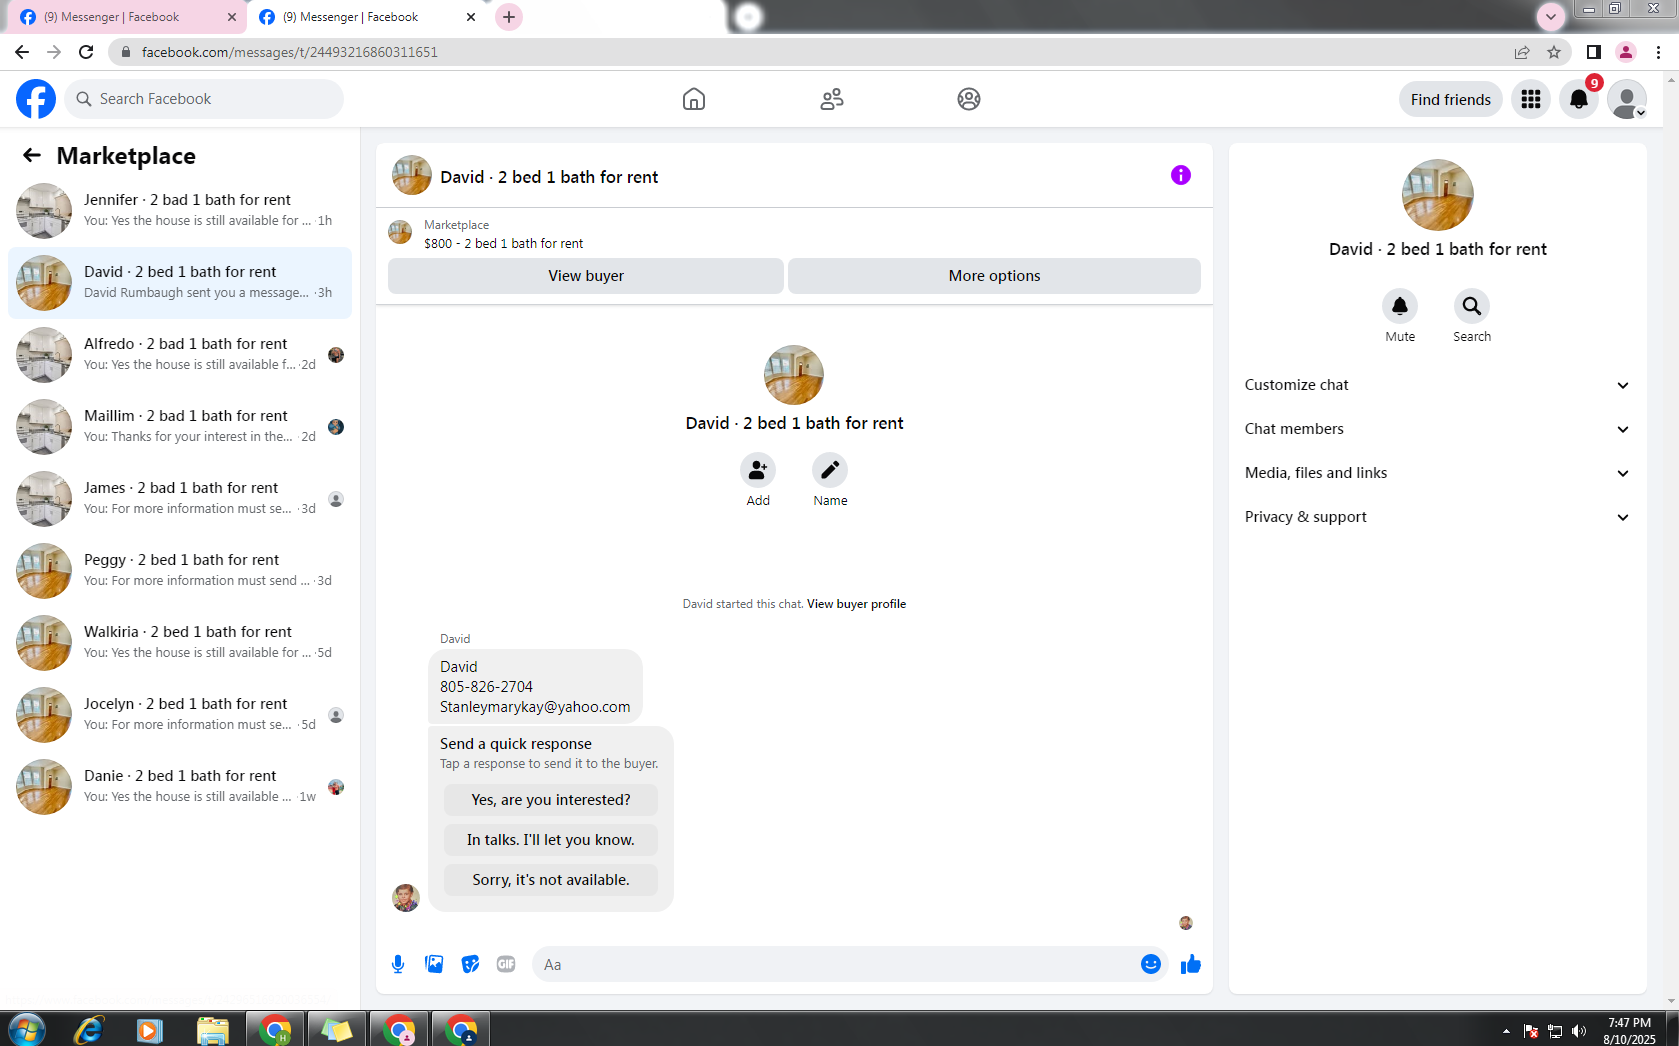Click the browser address bar URL
Image resolution: width=1679 pixels, height=1046 pixels.
tap(290, 52)
